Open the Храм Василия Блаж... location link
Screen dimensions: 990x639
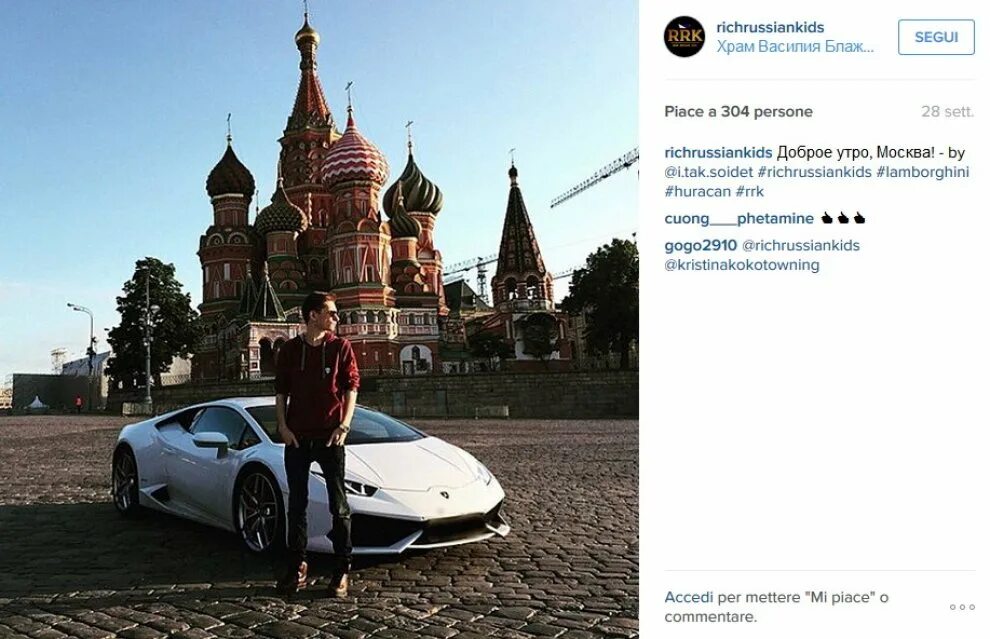coord(795,47)
